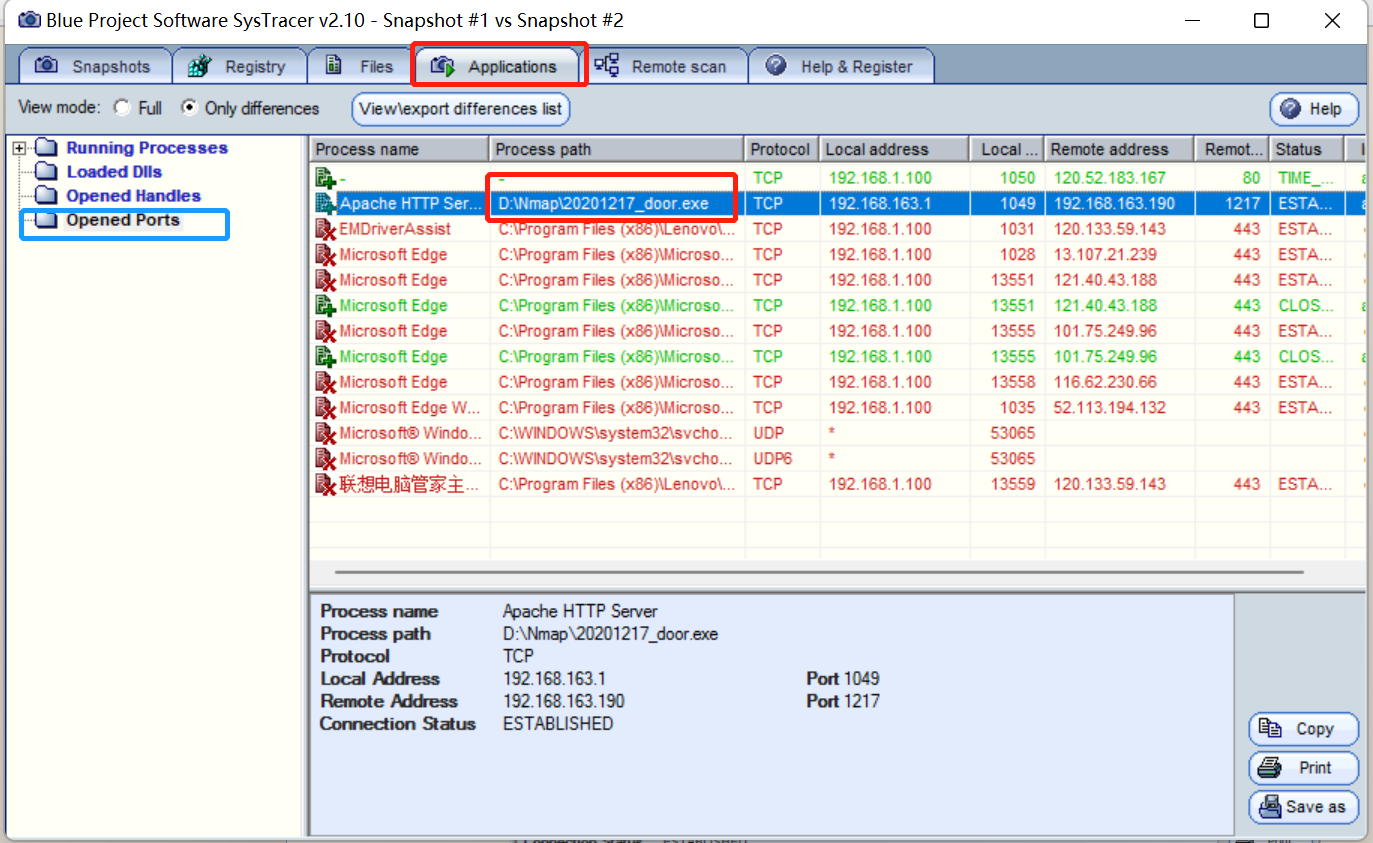
Task: Click the TIME_... status cell
Action: pyautogui.click(x=1305, y=178)
